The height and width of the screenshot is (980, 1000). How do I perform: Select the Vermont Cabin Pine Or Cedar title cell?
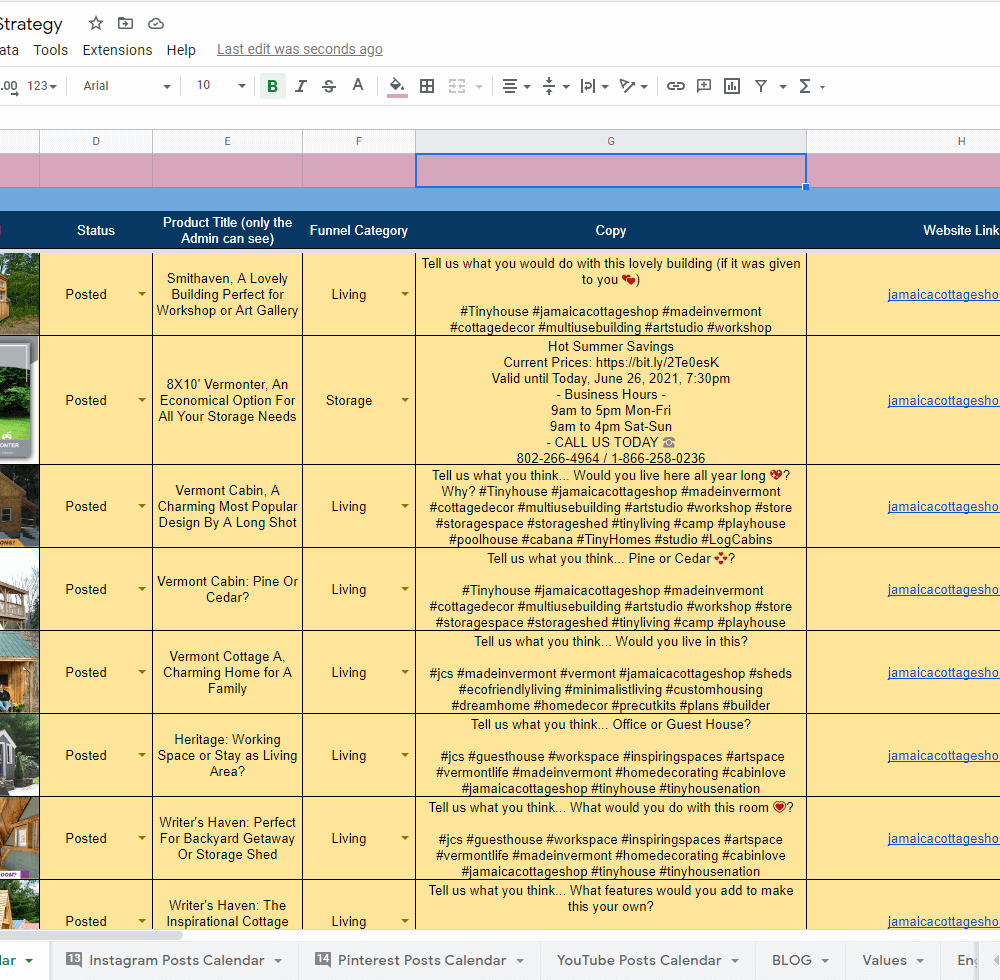click(227, 589)
